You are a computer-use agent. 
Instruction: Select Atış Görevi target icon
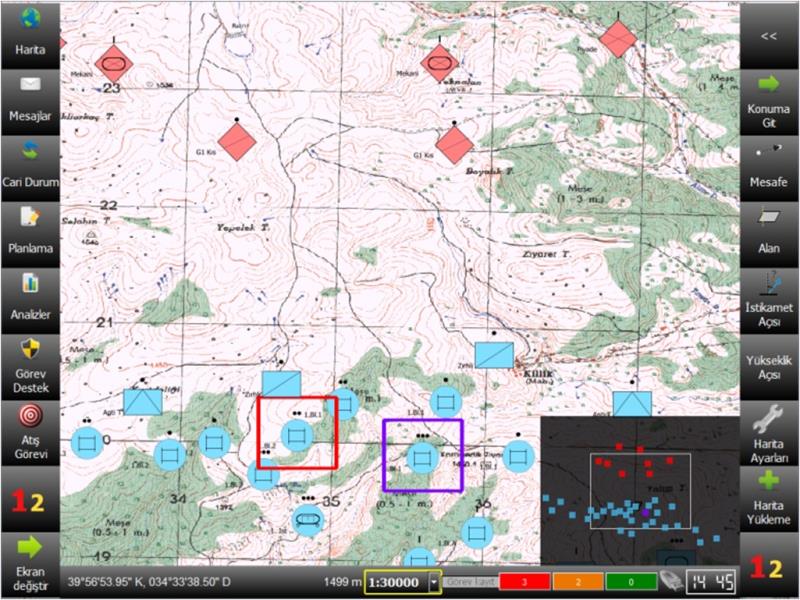tap(30, 431)
